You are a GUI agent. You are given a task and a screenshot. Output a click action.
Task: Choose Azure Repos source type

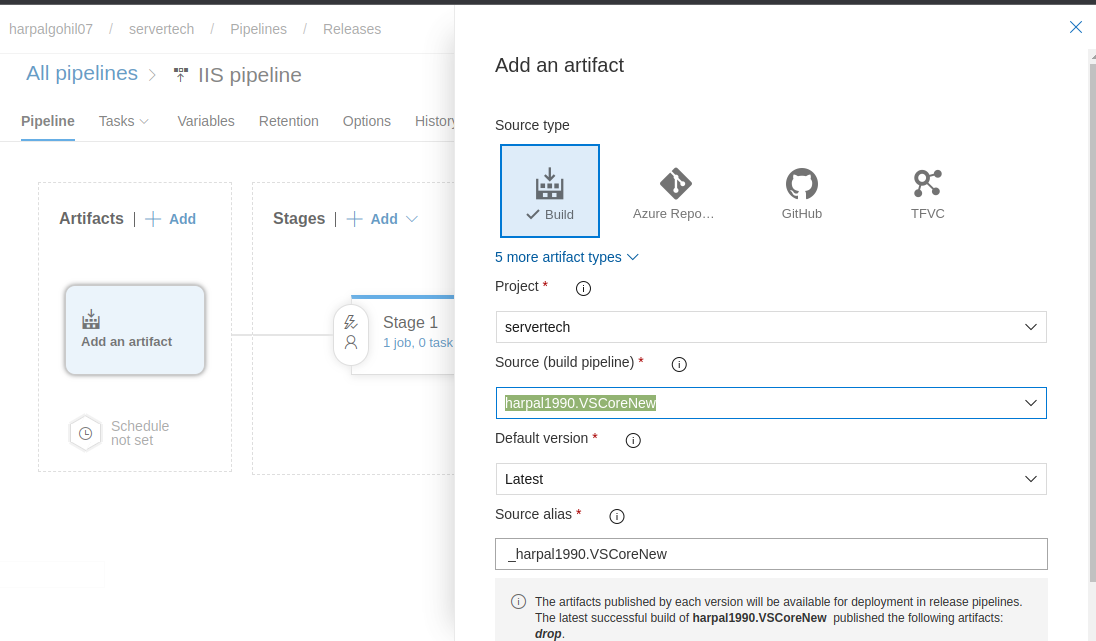pos(674,194)
